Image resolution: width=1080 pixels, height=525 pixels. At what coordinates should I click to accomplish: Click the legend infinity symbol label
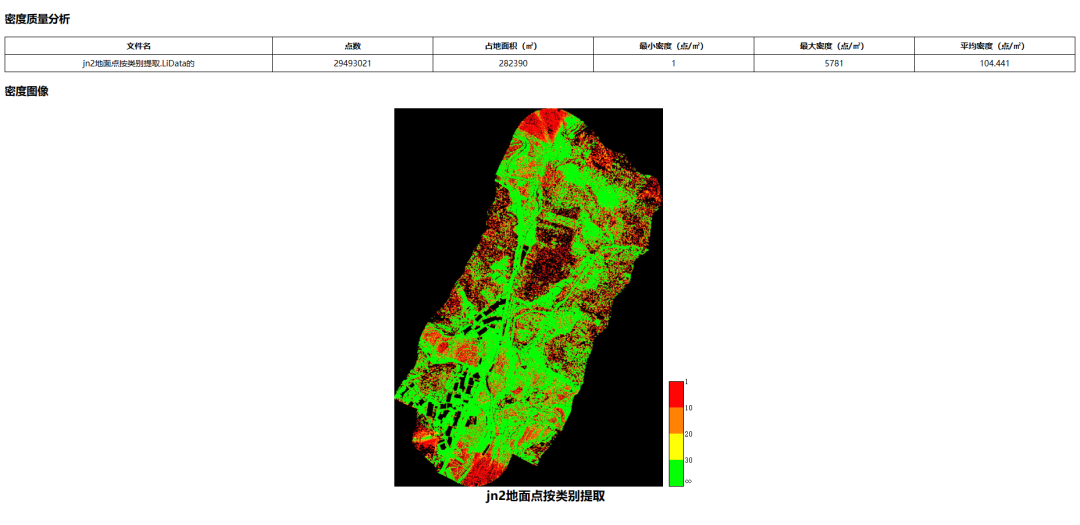pos(688,482)
